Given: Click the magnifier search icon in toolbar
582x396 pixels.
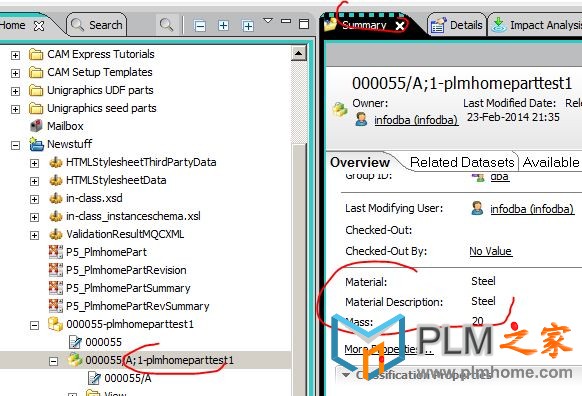Looking at the screenshot, I should 166,25.
